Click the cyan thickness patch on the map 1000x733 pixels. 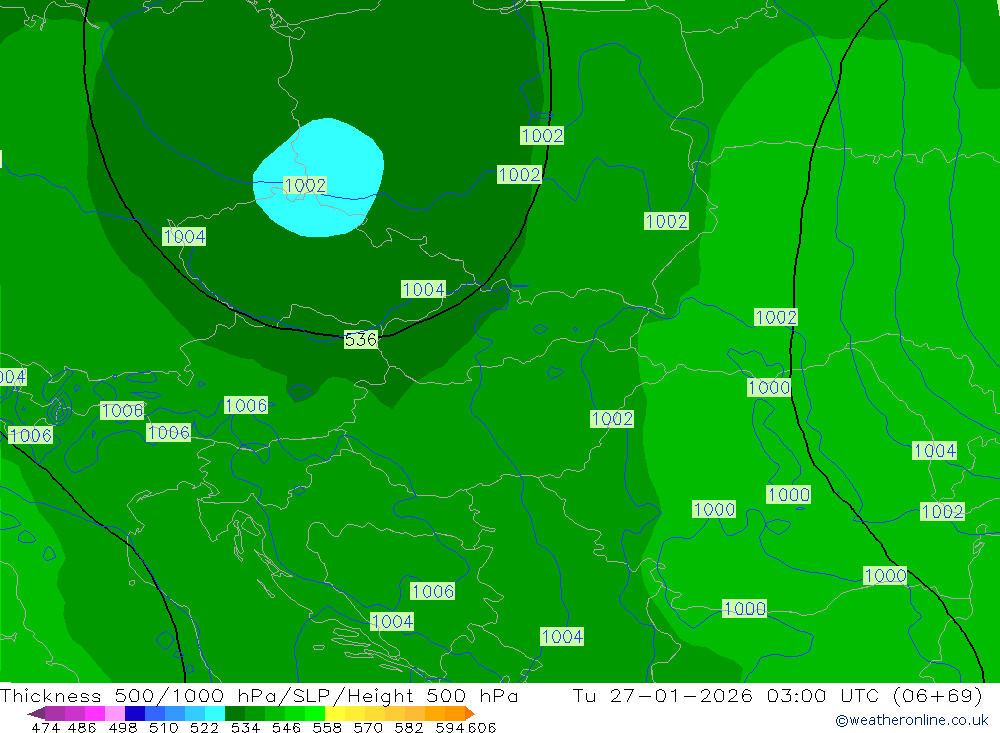click(319, 177)
